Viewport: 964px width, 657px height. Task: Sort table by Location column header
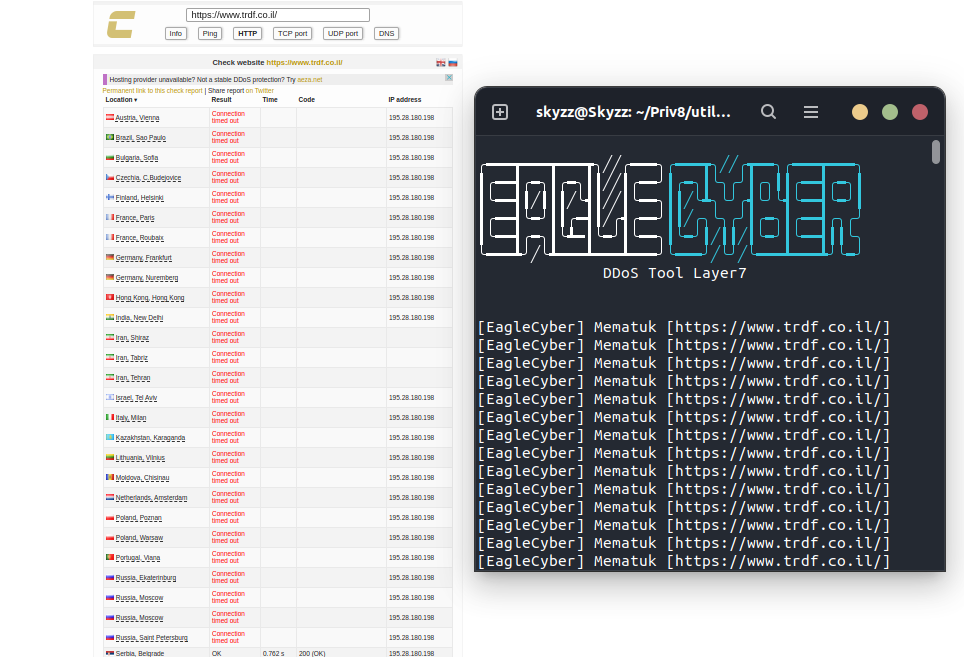click(x=121, y=100)
